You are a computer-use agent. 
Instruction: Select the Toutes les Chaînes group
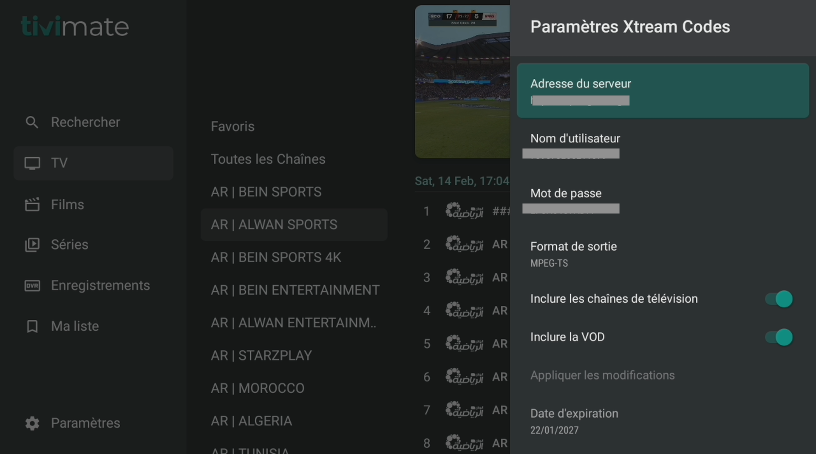click(x=268, y=159)
